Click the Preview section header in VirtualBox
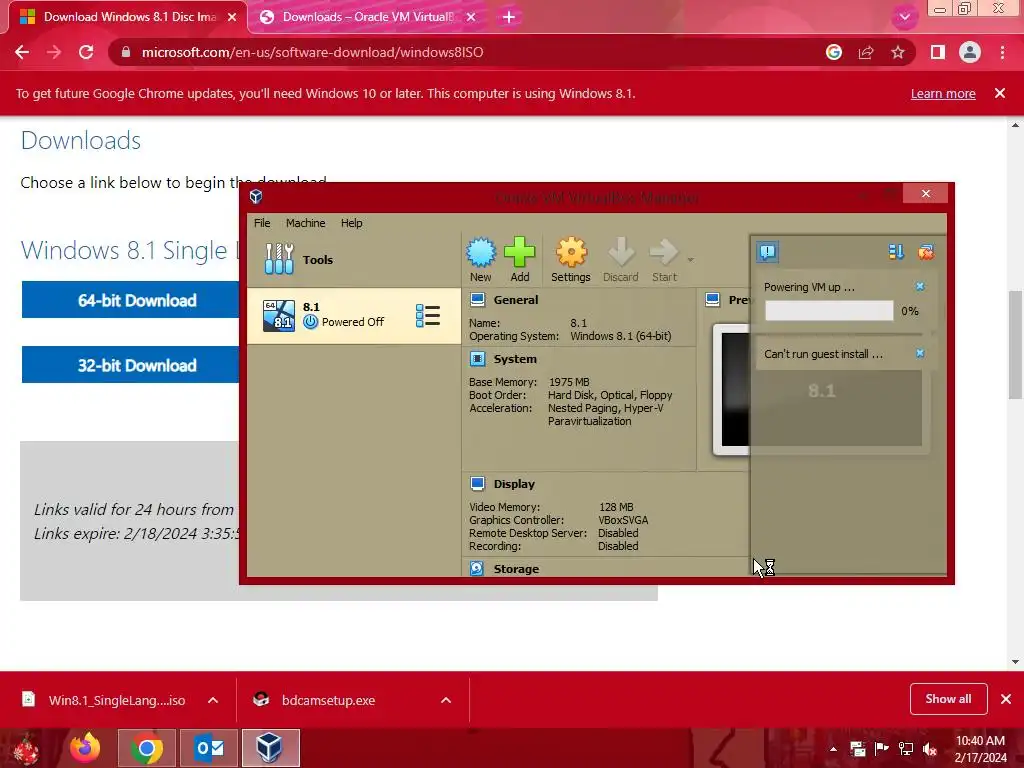The image size is (1024, 768). (x=728, y=300)
